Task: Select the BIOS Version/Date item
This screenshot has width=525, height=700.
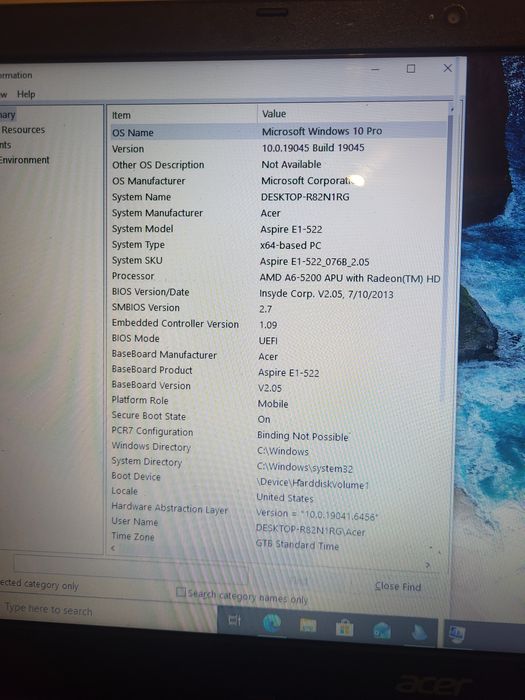Action: pyautogui.click(x=150, y=292)
